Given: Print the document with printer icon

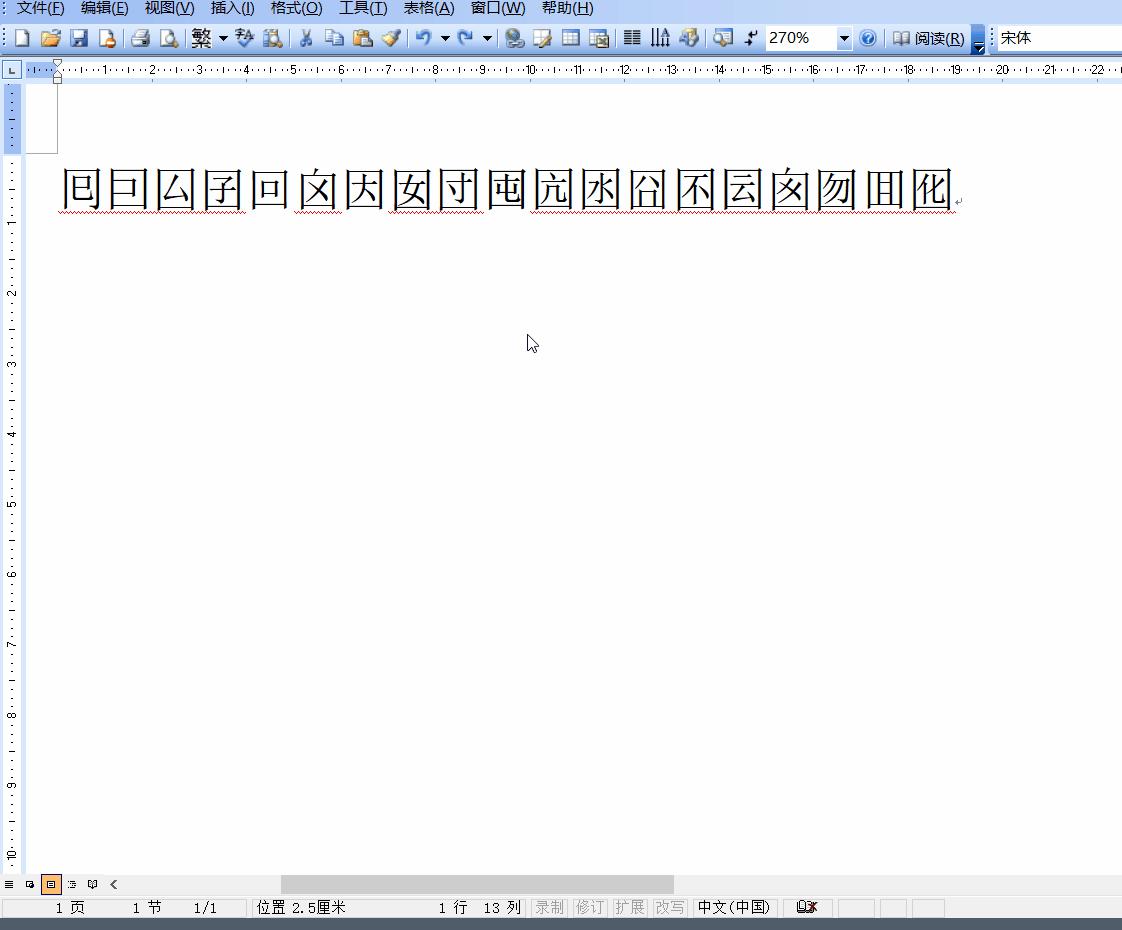Looking at the screenshot, I should [x=140, y=38].
